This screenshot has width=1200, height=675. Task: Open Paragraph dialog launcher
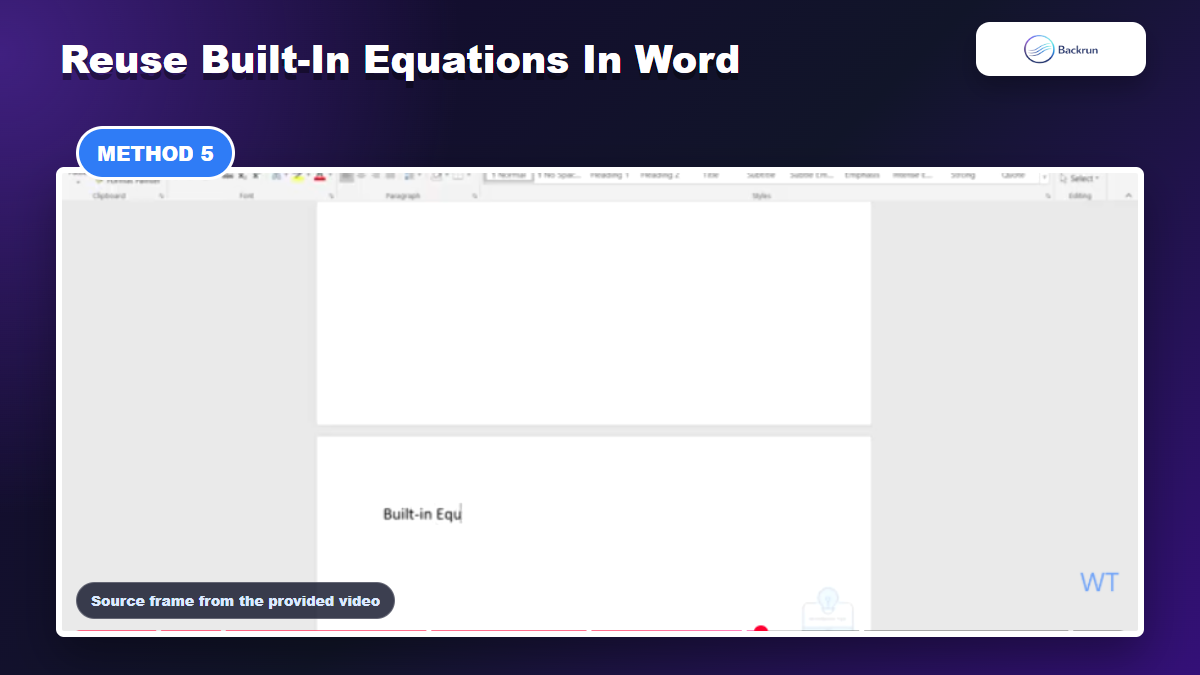tap(474, 196)
